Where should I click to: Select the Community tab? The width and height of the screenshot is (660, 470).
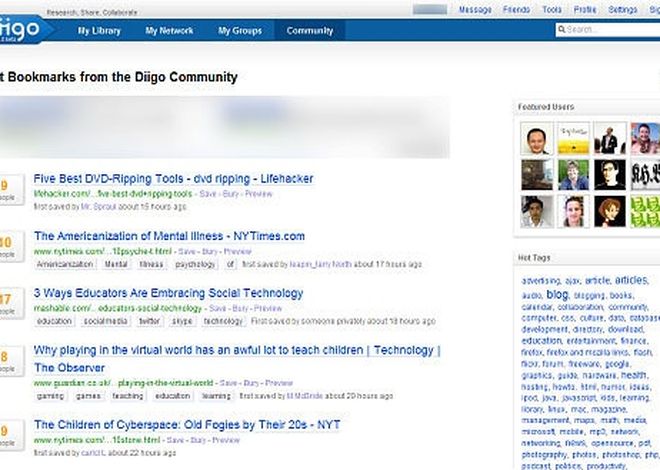pos(310,31)
